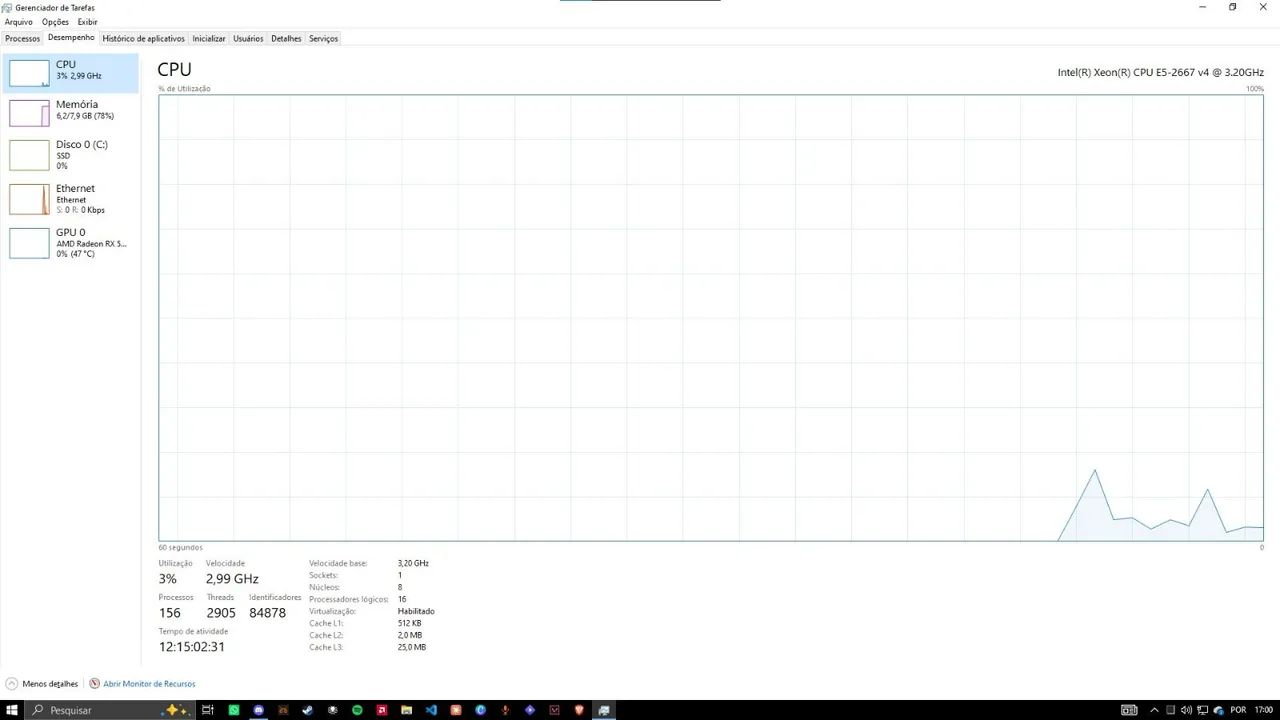1280x720 pixels.
Task: Click the Pesquisar taskbar search box
Action: coord(108,710)
